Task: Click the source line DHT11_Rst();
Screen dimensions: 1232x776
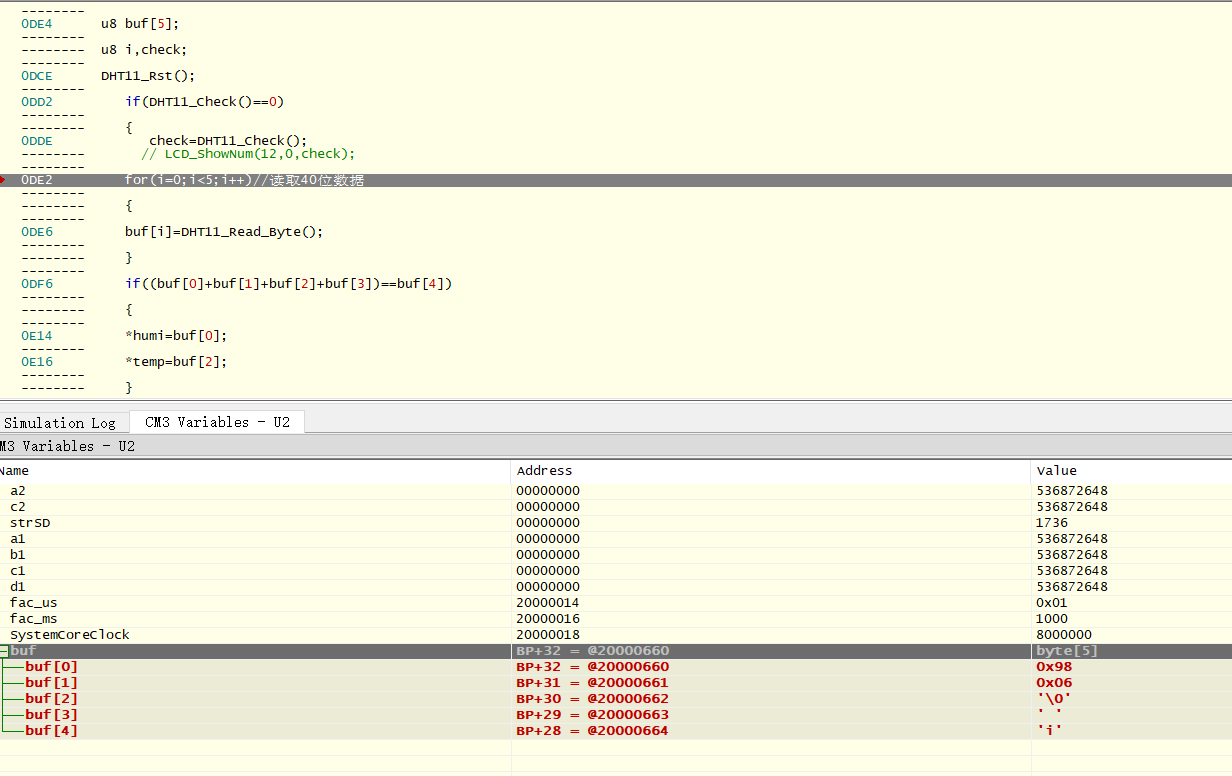Action: point(148,76)
